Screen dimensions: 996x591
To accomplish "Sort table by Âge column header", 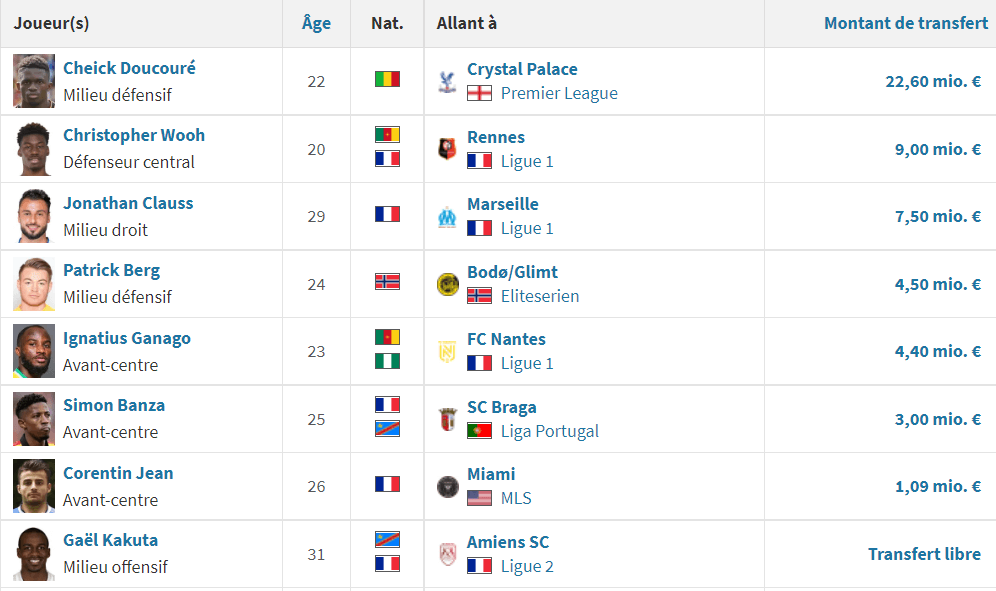I will point(316,23).
